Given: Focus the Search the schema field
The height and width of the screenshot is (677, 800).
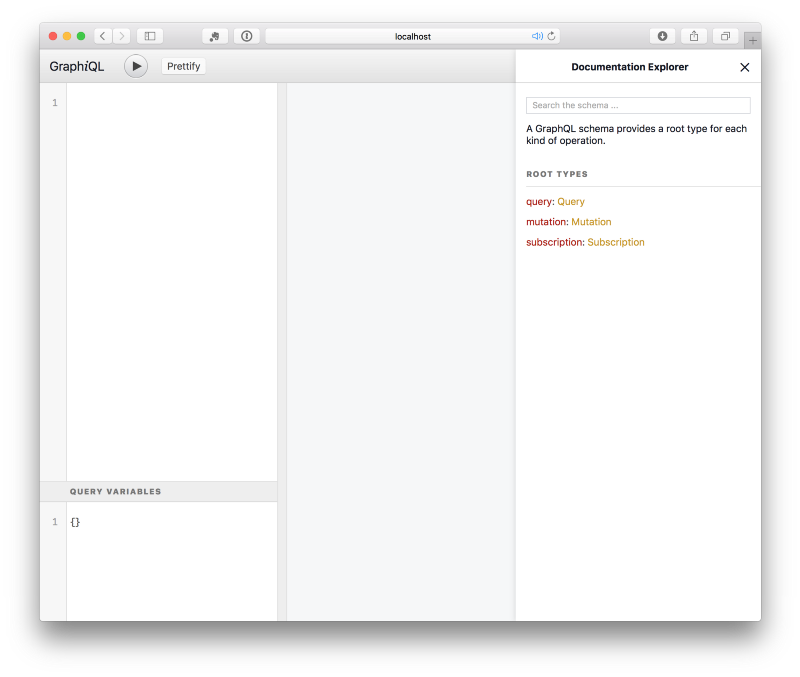Looking at the screenshot, I should point(638,105).
